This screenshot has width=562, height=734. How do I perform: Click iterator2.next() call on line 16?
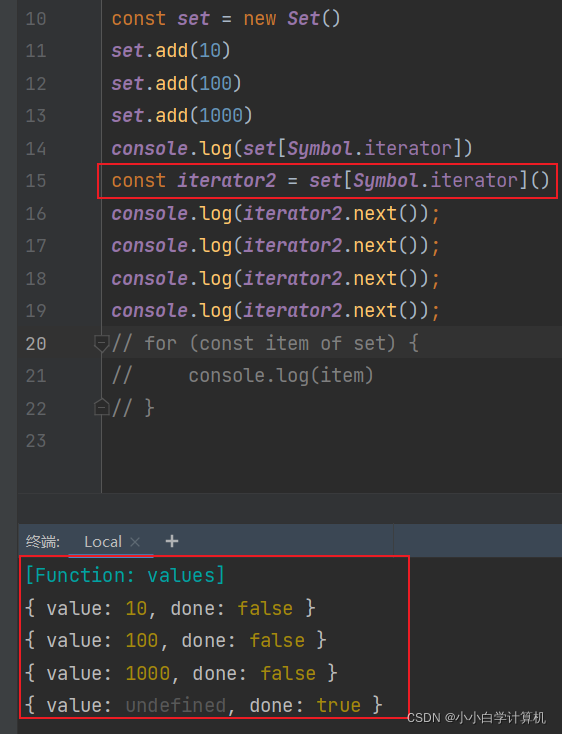point(330,213)
